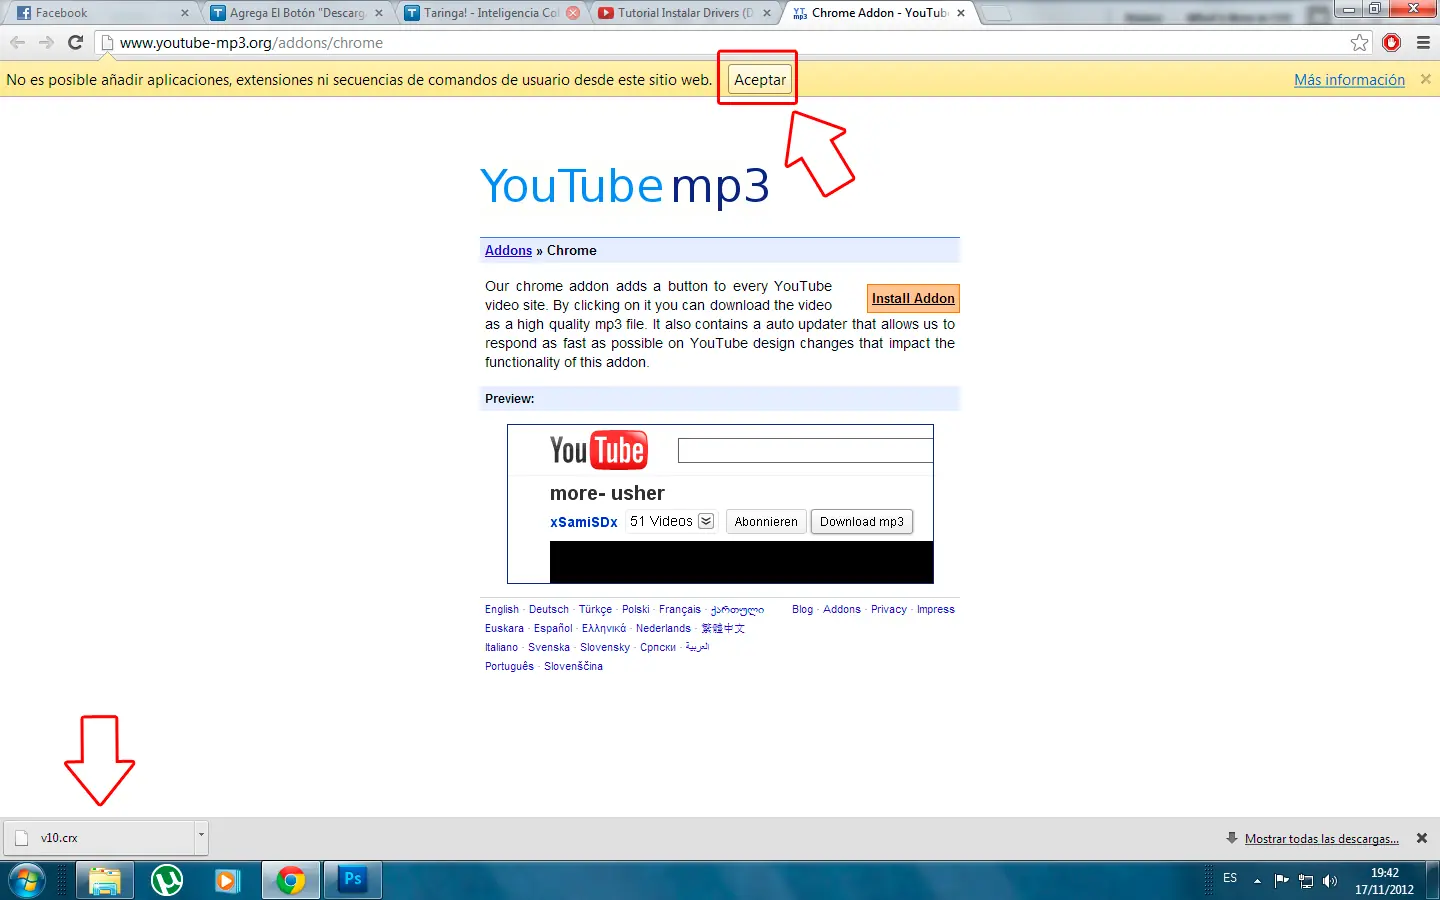Open the Windows Start button
The image size is (1440, 900).
pos(26,881)
